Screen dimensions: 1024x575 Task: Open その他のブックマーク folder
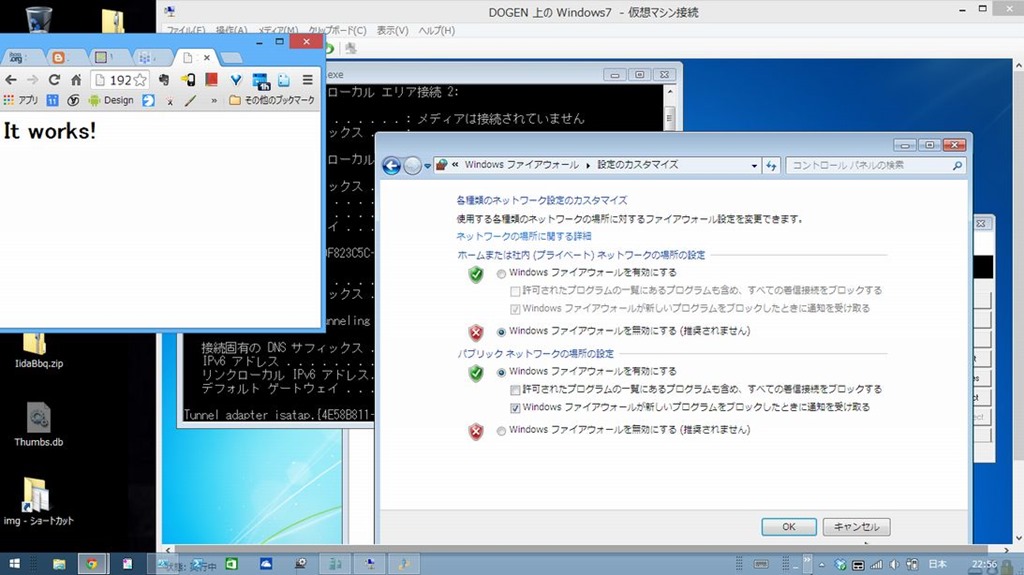(272, 101)
